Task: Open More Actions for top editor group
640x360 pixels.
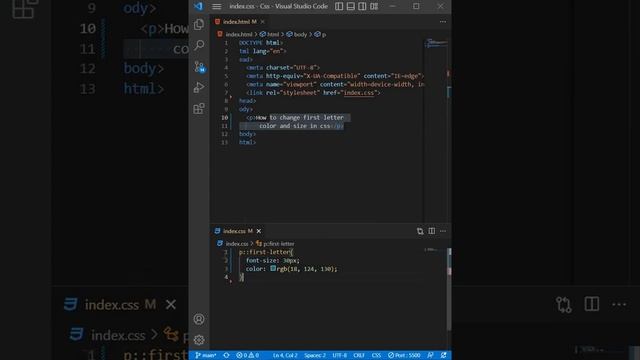Action: tap(443, 22)
